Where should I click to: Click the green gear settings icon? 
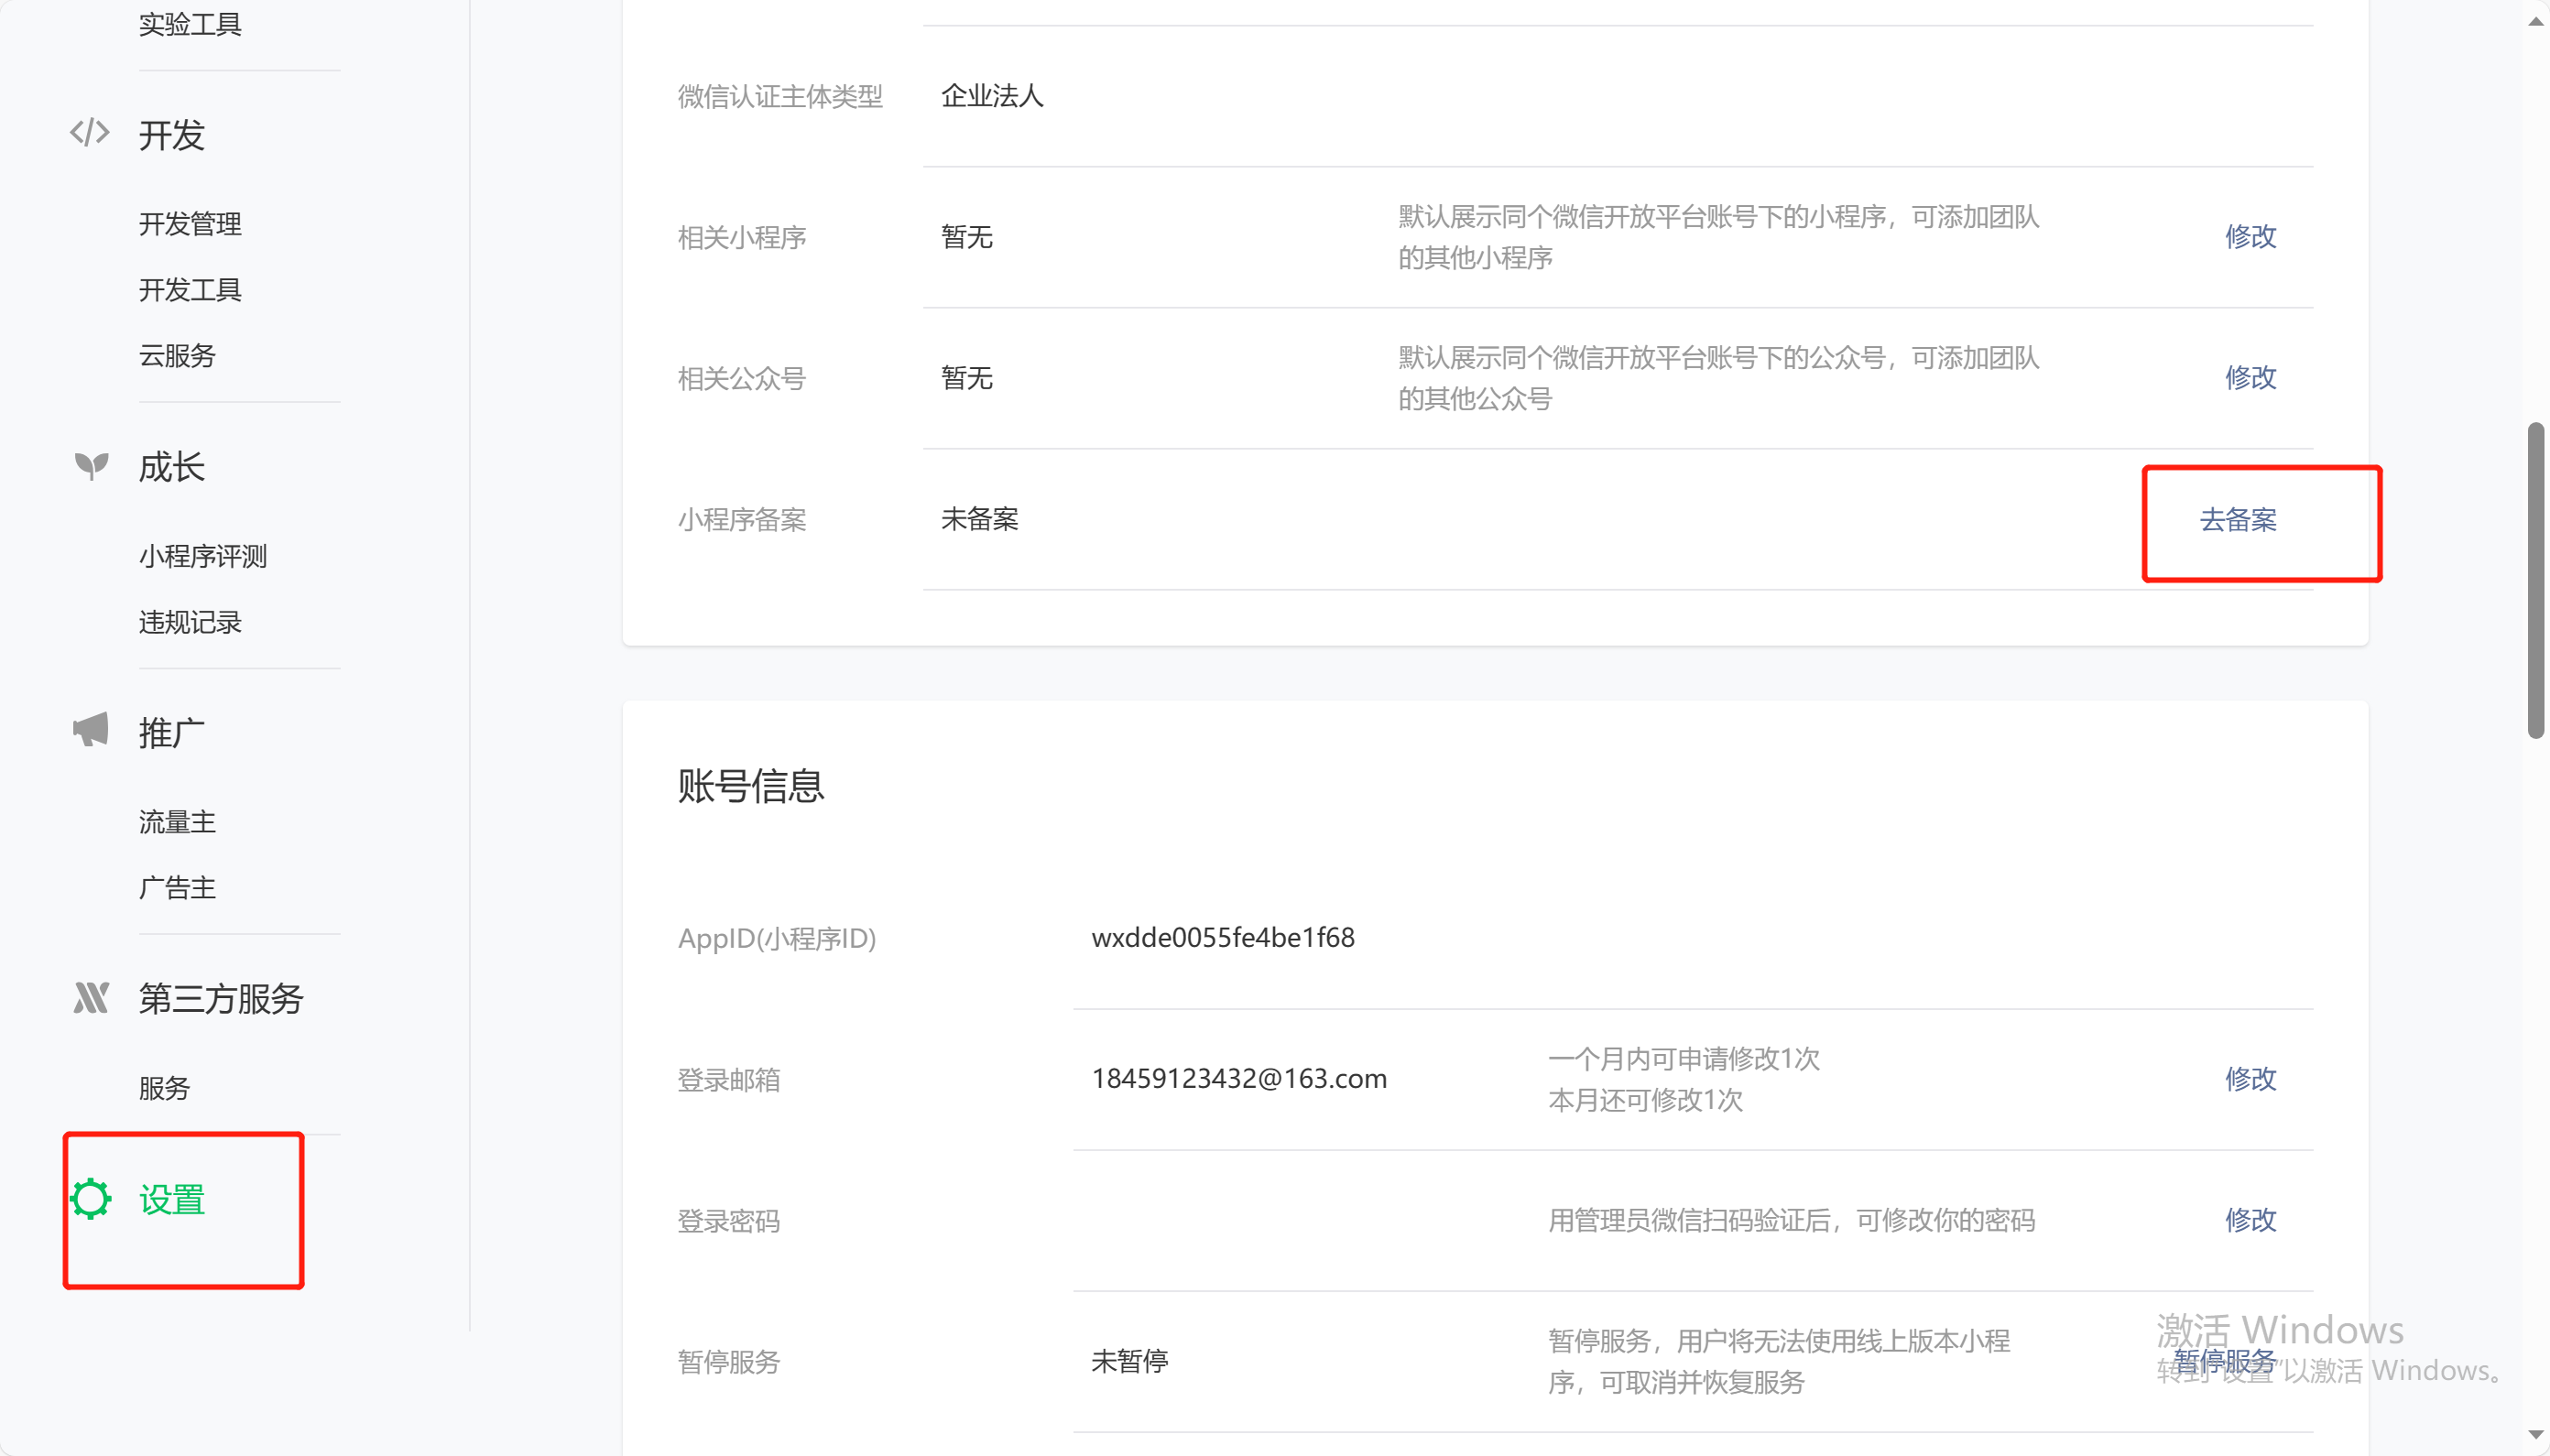pyautogui.click(x=91, y=1199)
